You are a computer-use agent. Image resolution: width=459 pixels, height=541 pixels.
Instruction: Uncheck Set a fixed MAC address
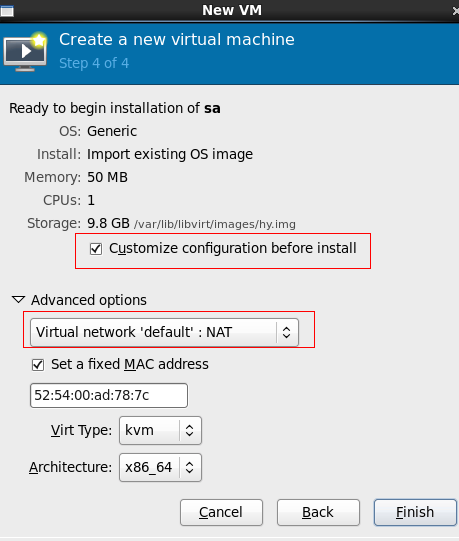tap(38, 365)
